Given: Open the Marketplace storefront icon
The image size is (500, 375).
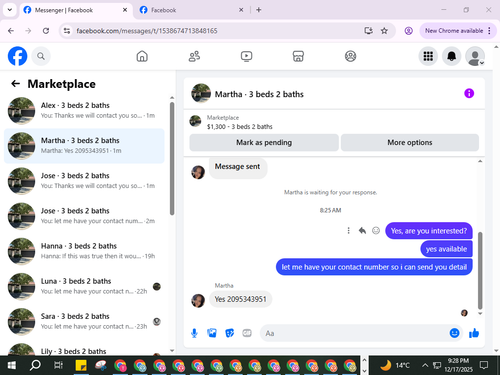Looking at the screenshot, I should tap(298, 56).
